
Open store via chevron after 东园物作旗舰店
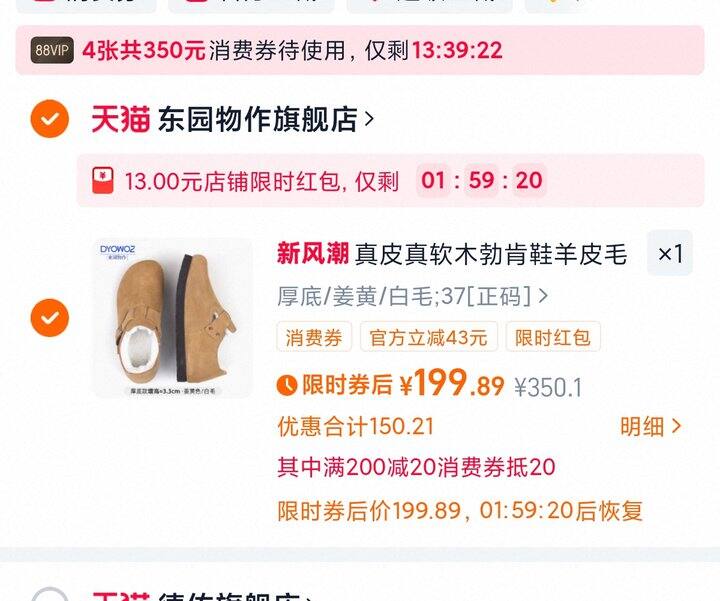[369, 119]
